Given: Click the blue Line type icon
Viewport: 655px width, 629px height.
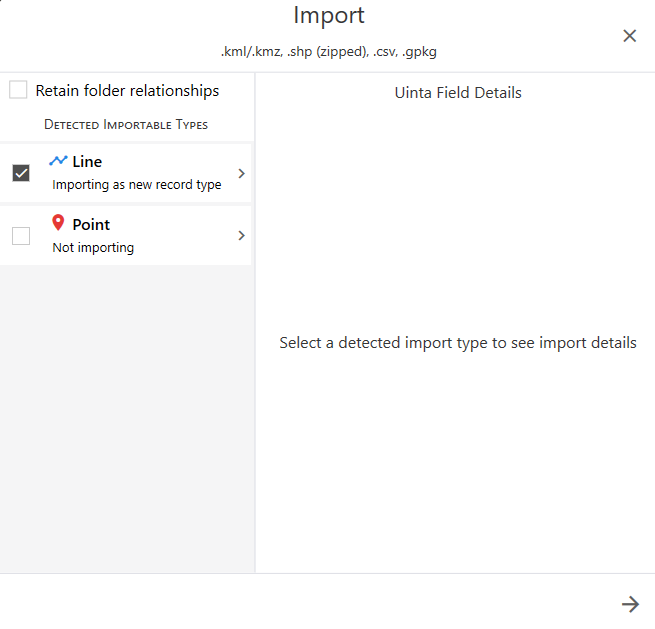Looking at the screenshot, I should (58, 161).
